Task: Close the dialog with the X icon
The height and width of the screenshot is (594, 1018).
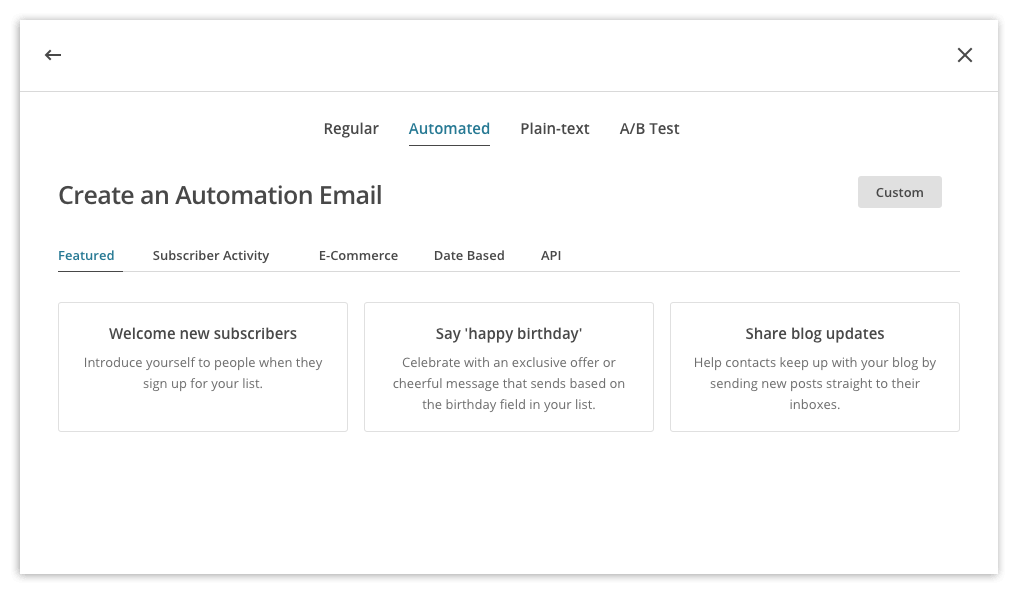Action: (x=965, y=55)
